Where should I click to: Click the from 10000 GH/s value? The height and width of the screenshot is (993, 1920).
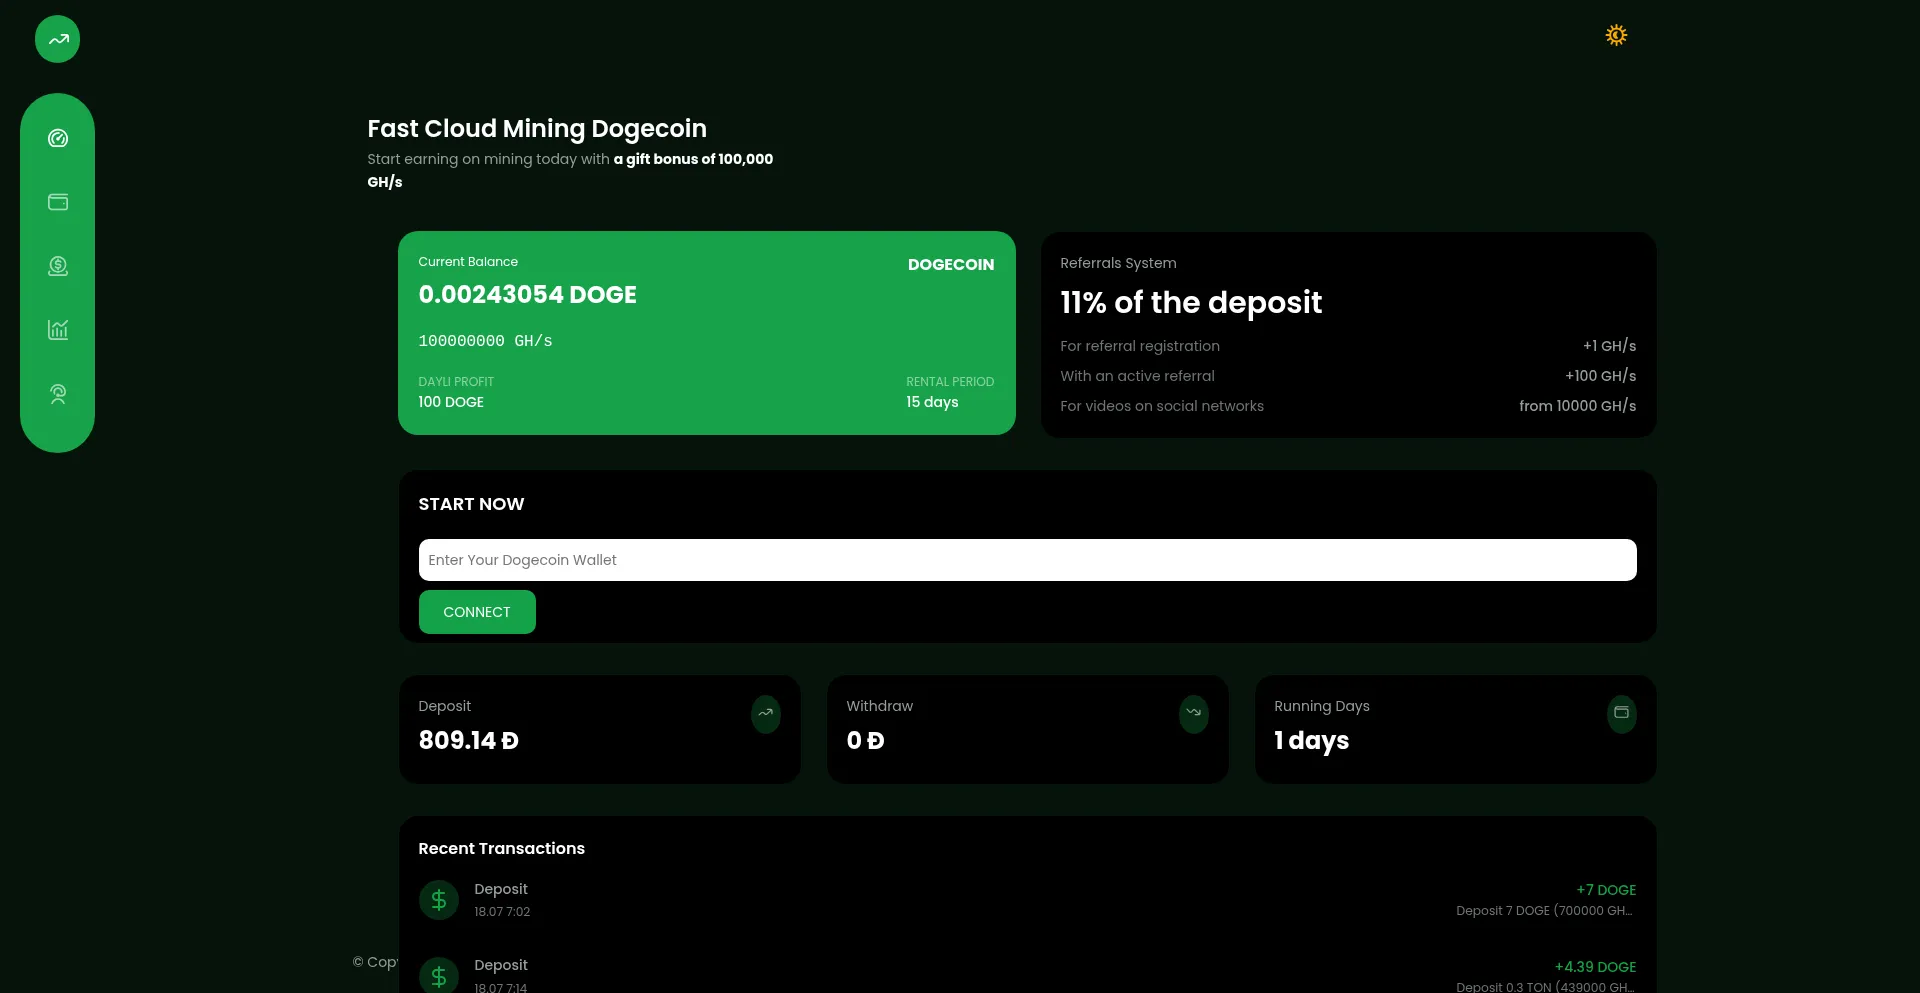(x=1578, y=406)
